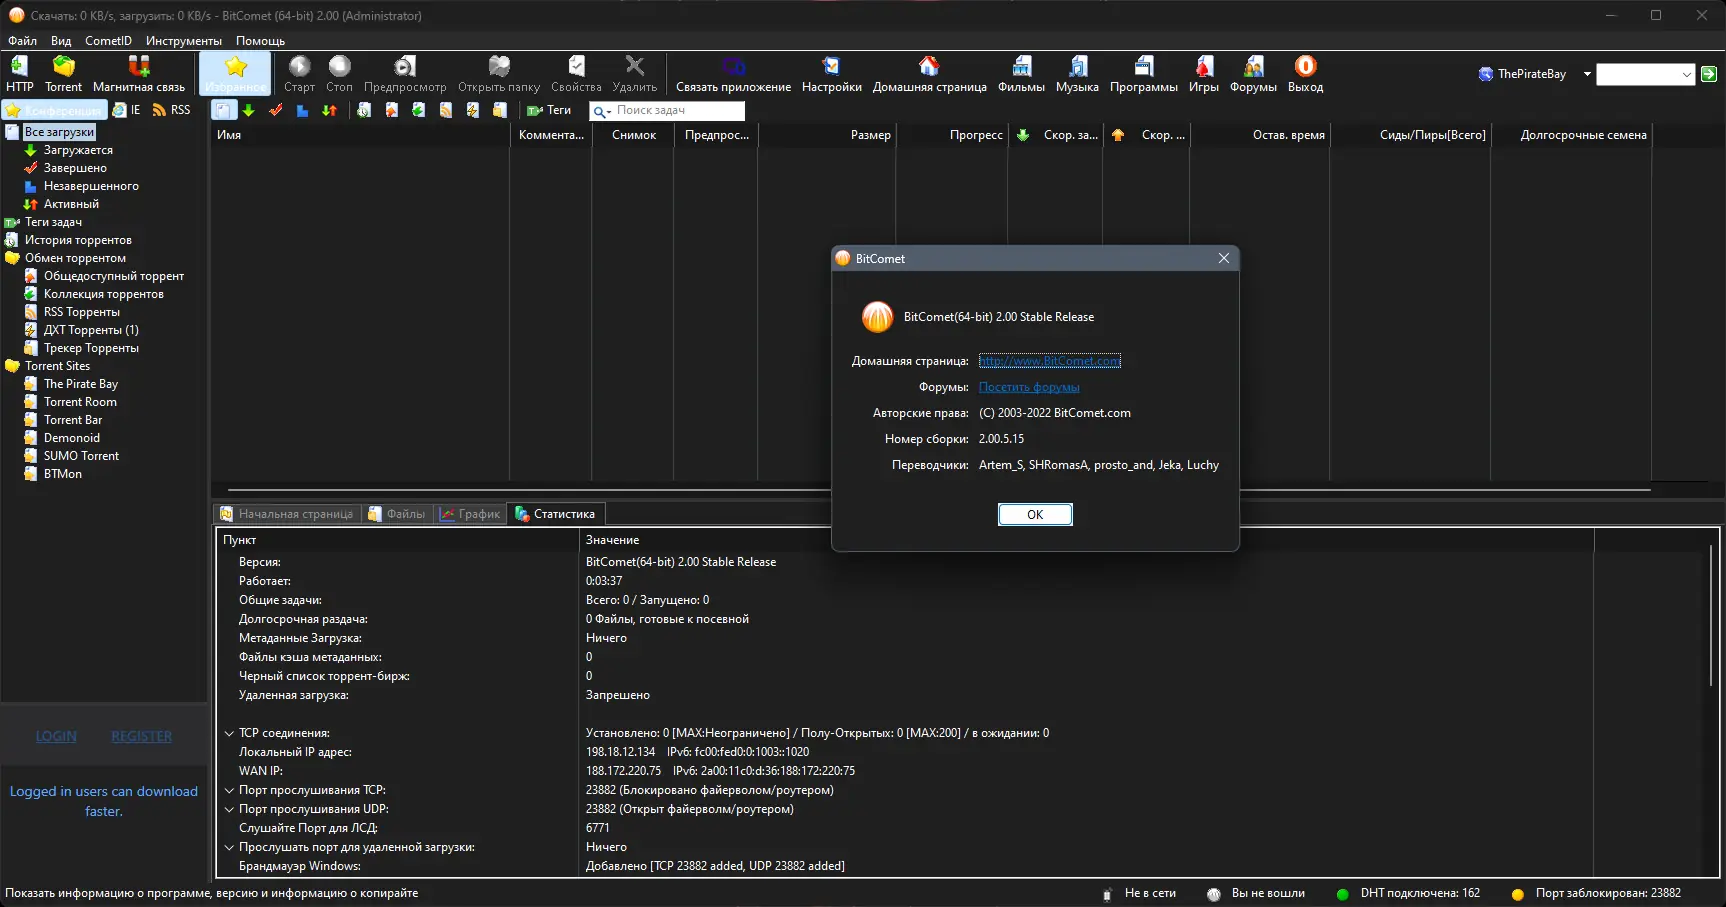Open SUMO Torrent in the sidebar
The width and height of the screenshot is (1726, 907).
click(x=81, y=456)
